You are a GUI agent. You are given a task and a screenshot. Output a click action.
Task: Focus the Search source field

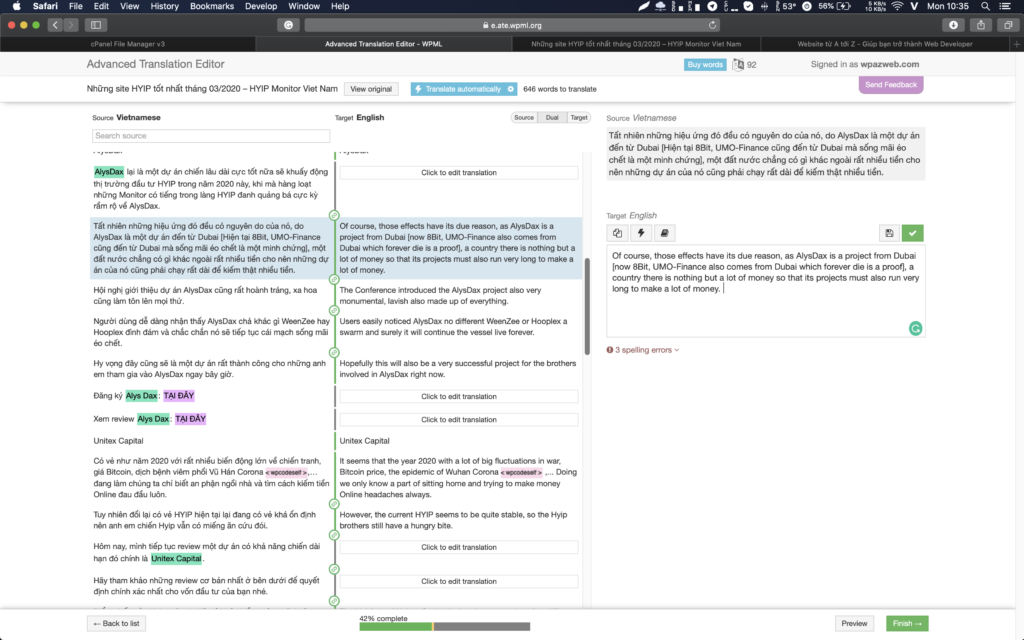(x=211, y=136)
